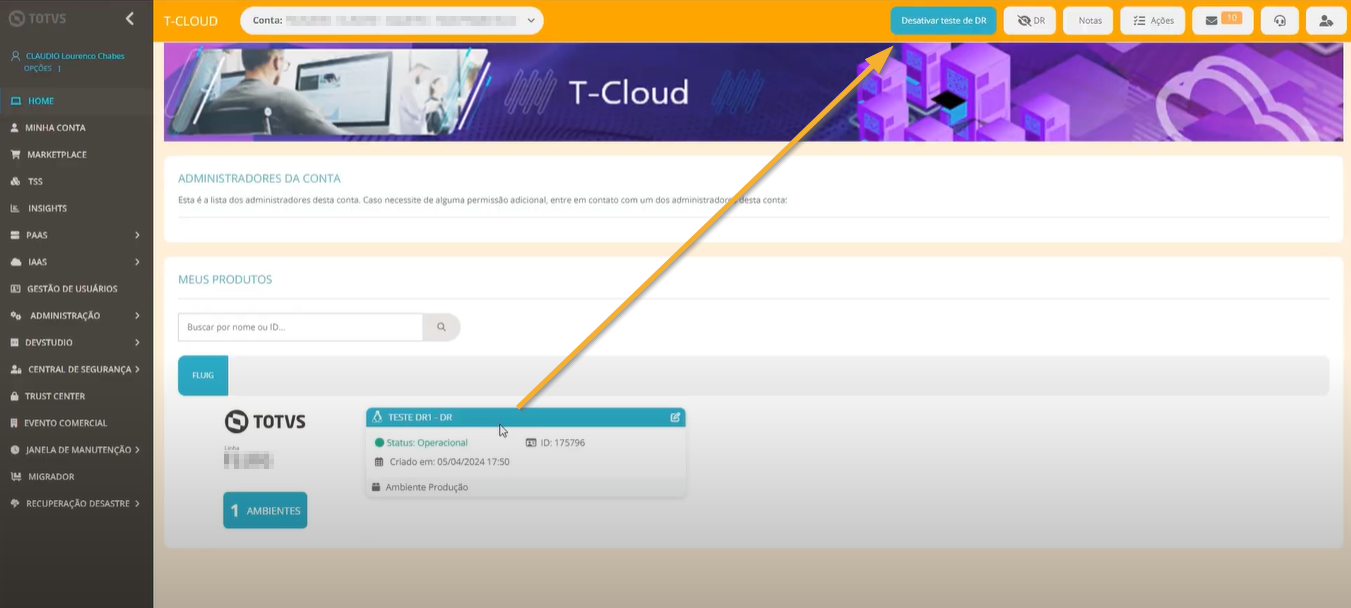Open the TESTE DR1 - DR card title
Viewport: 1351px width, 608px height.
click(x=420, y=417)
